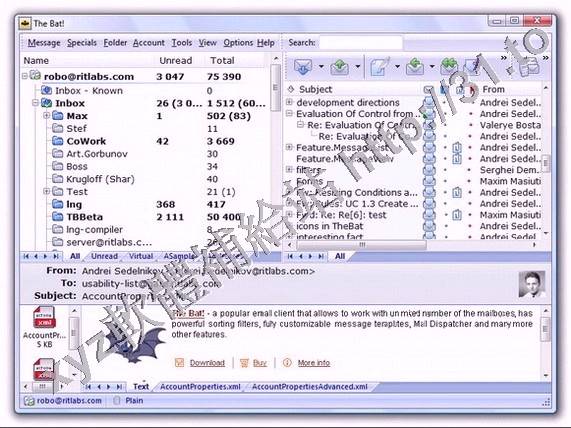Open the Options menu
Image resolution: width=571 pixels, height=428 pixels.
(x=238, y=43)
